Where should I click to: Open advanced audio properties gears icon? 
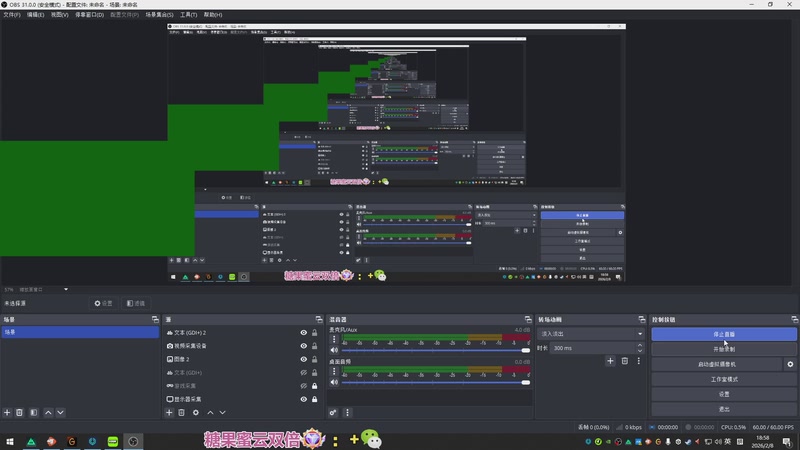[x=333, y=412]
